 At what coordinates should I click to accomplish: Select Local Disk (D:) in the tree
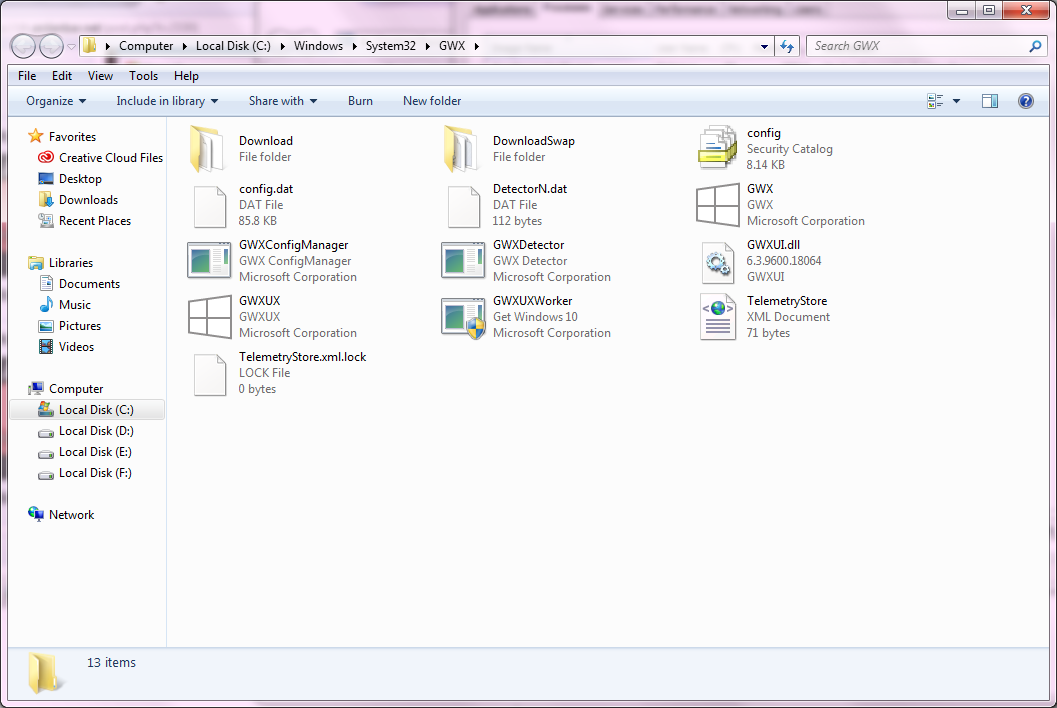(86, 431)
